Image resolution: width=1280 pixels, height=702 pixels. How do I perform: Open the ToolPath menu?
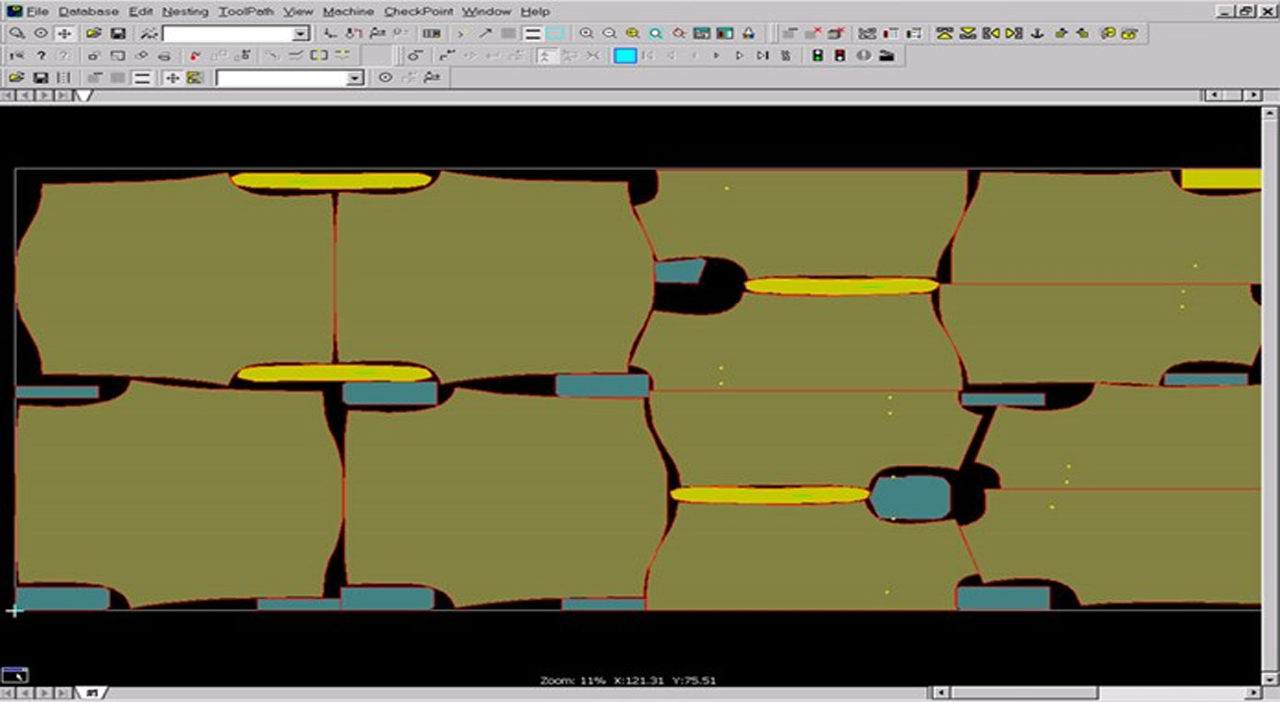pos(245,11)
